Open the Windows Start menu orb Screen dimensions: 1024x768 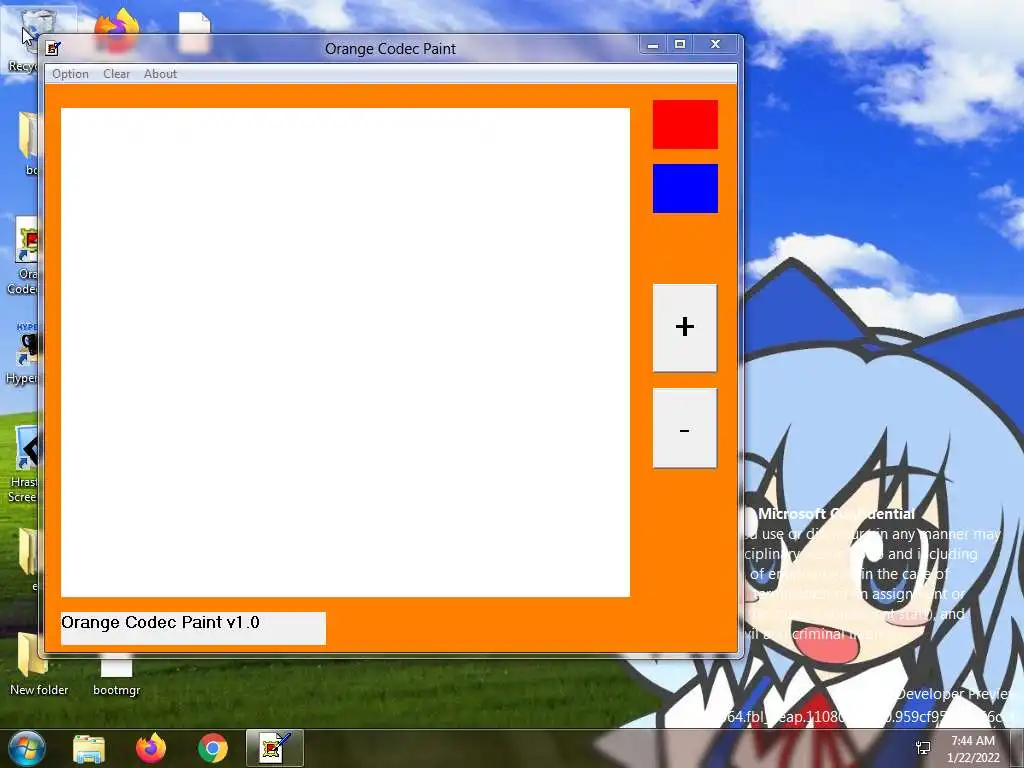[26, 748]
